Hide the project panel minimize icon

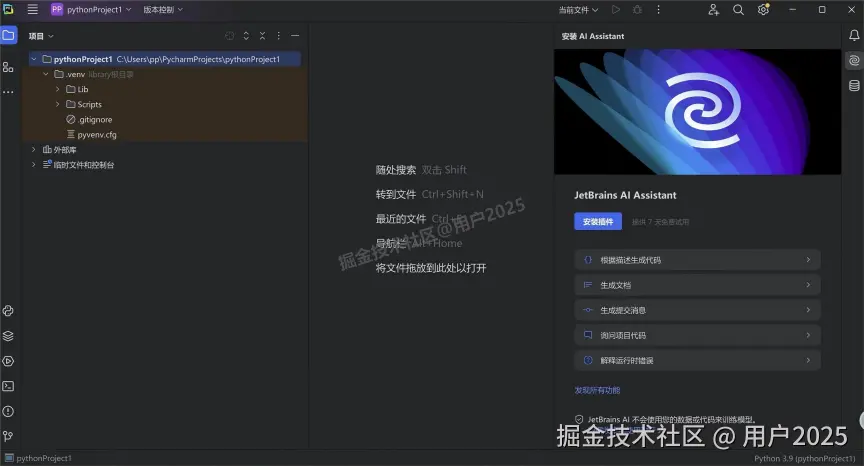pos(295,36)
